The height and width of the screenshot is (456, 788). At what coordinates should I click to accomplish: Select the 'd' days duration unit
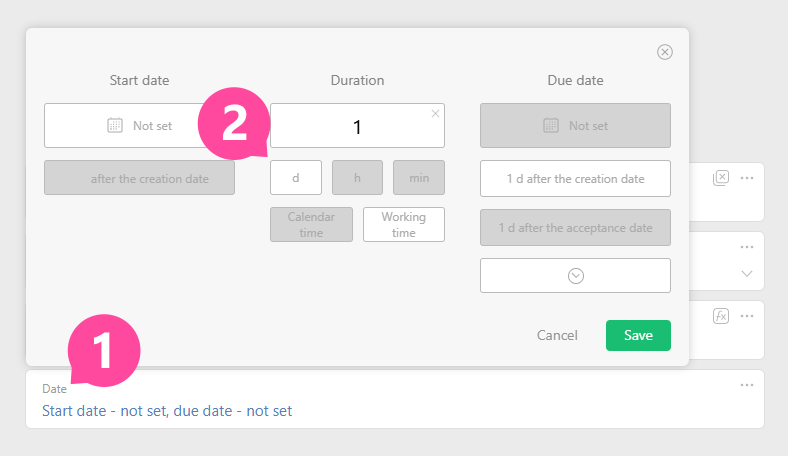pos(296,178)
